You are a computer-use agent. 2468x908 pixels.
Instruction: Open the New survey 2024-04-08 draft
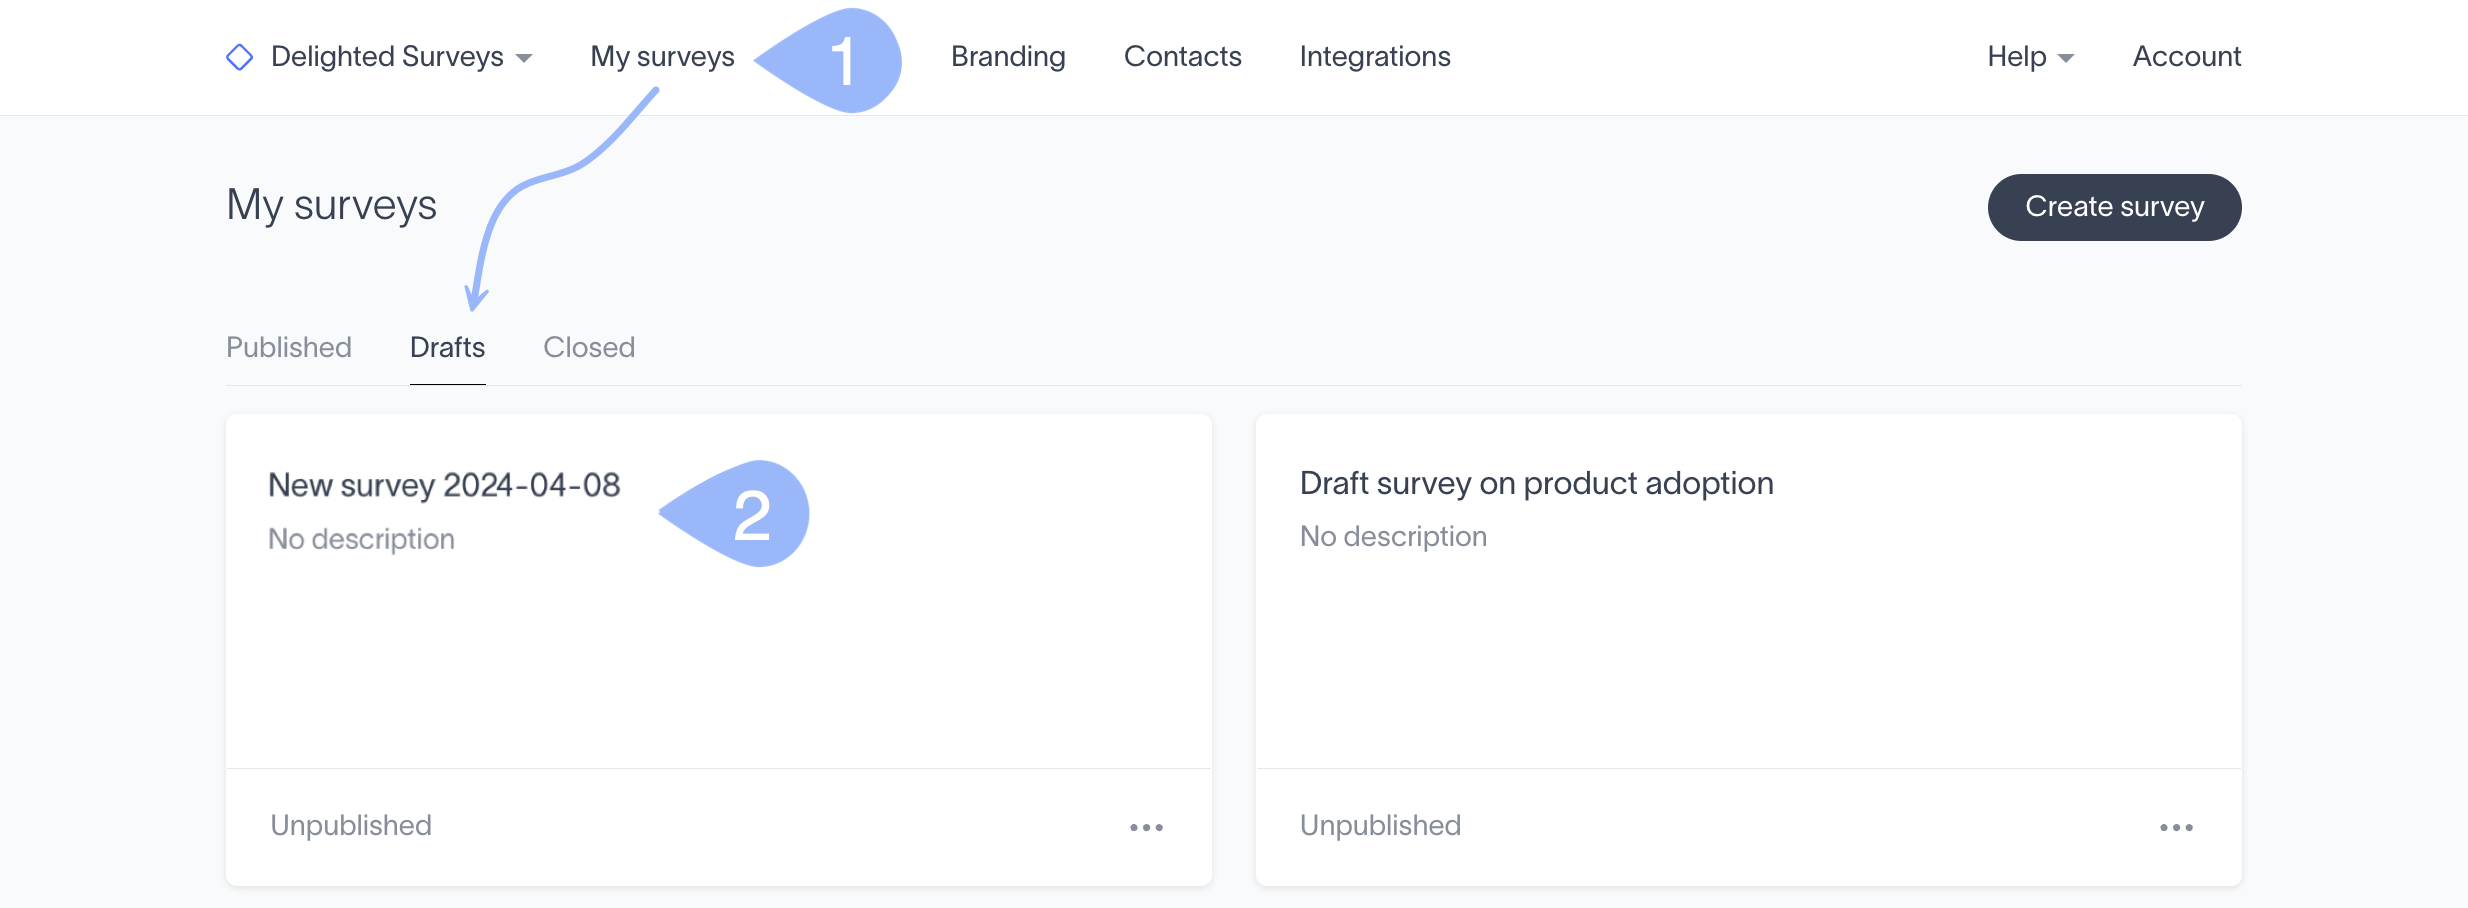tap(444, 485)
